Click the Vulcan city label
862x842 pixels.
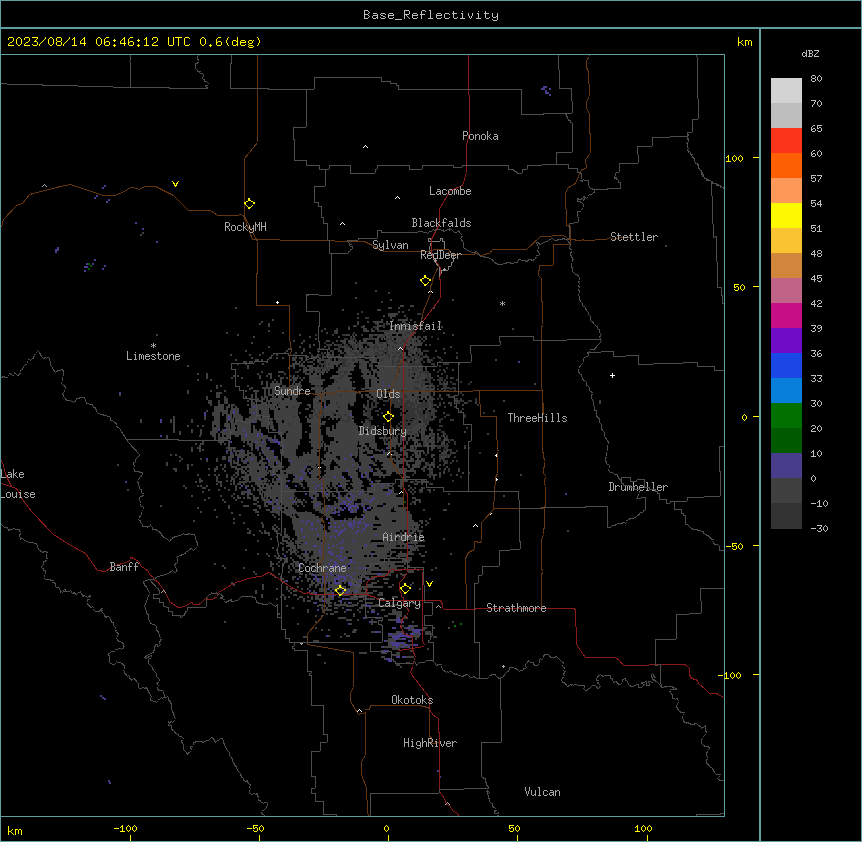543,792
